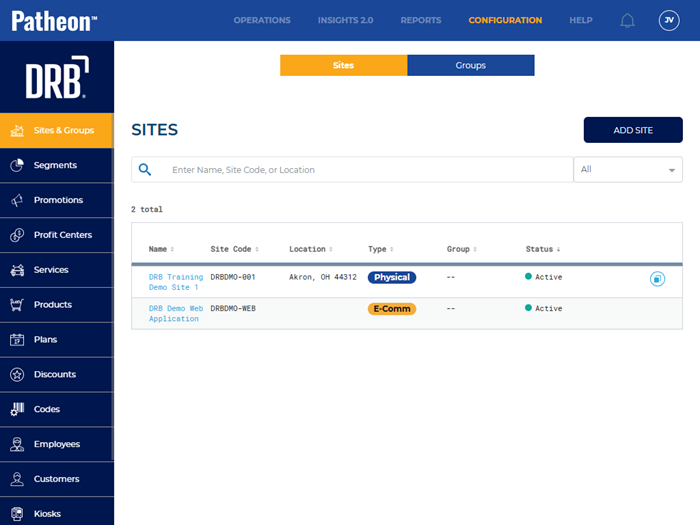Screen dimensions: 700x525
Task: Open the DRB Training Demo Site 1 link
Action: coord(175,282)
